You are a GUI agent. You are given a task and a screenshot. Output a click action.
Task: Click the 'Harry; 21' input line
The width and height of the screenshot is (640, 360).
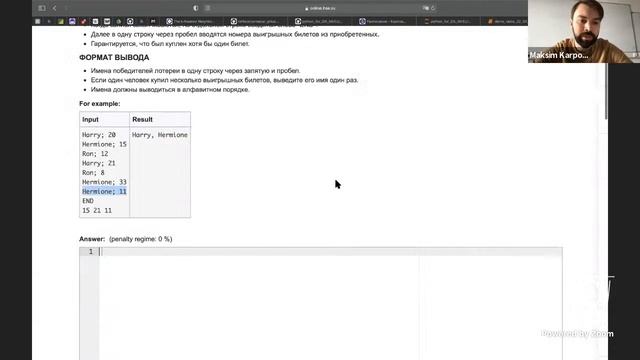coord(99,163)
